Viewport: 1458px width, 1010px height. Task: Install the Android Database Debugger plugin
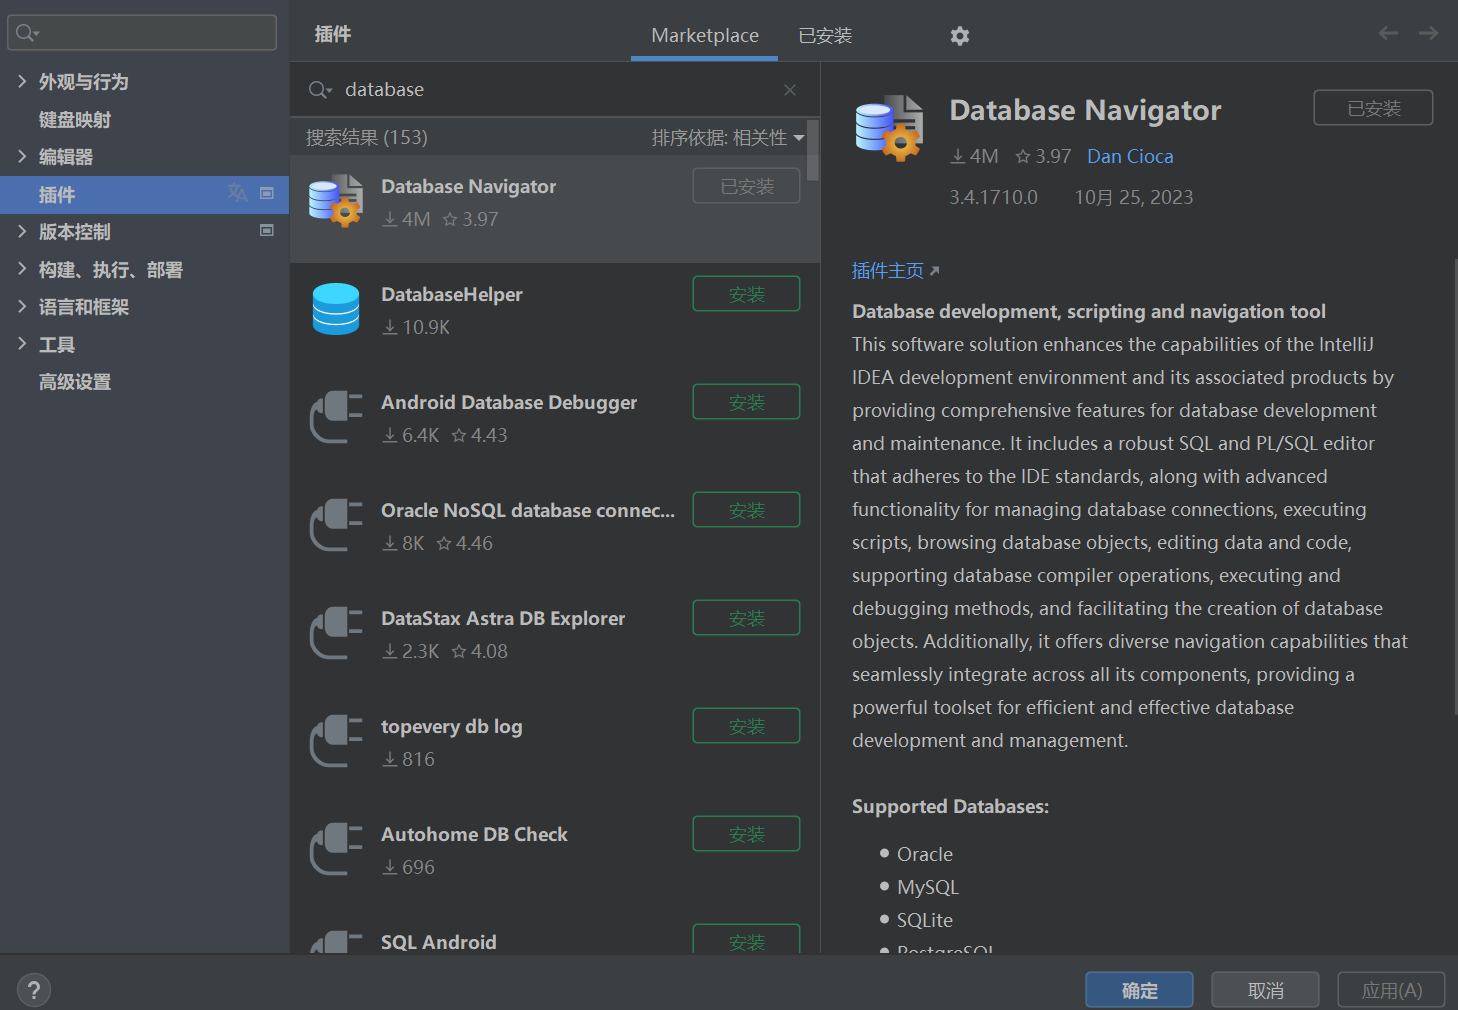tap(746, 402)
